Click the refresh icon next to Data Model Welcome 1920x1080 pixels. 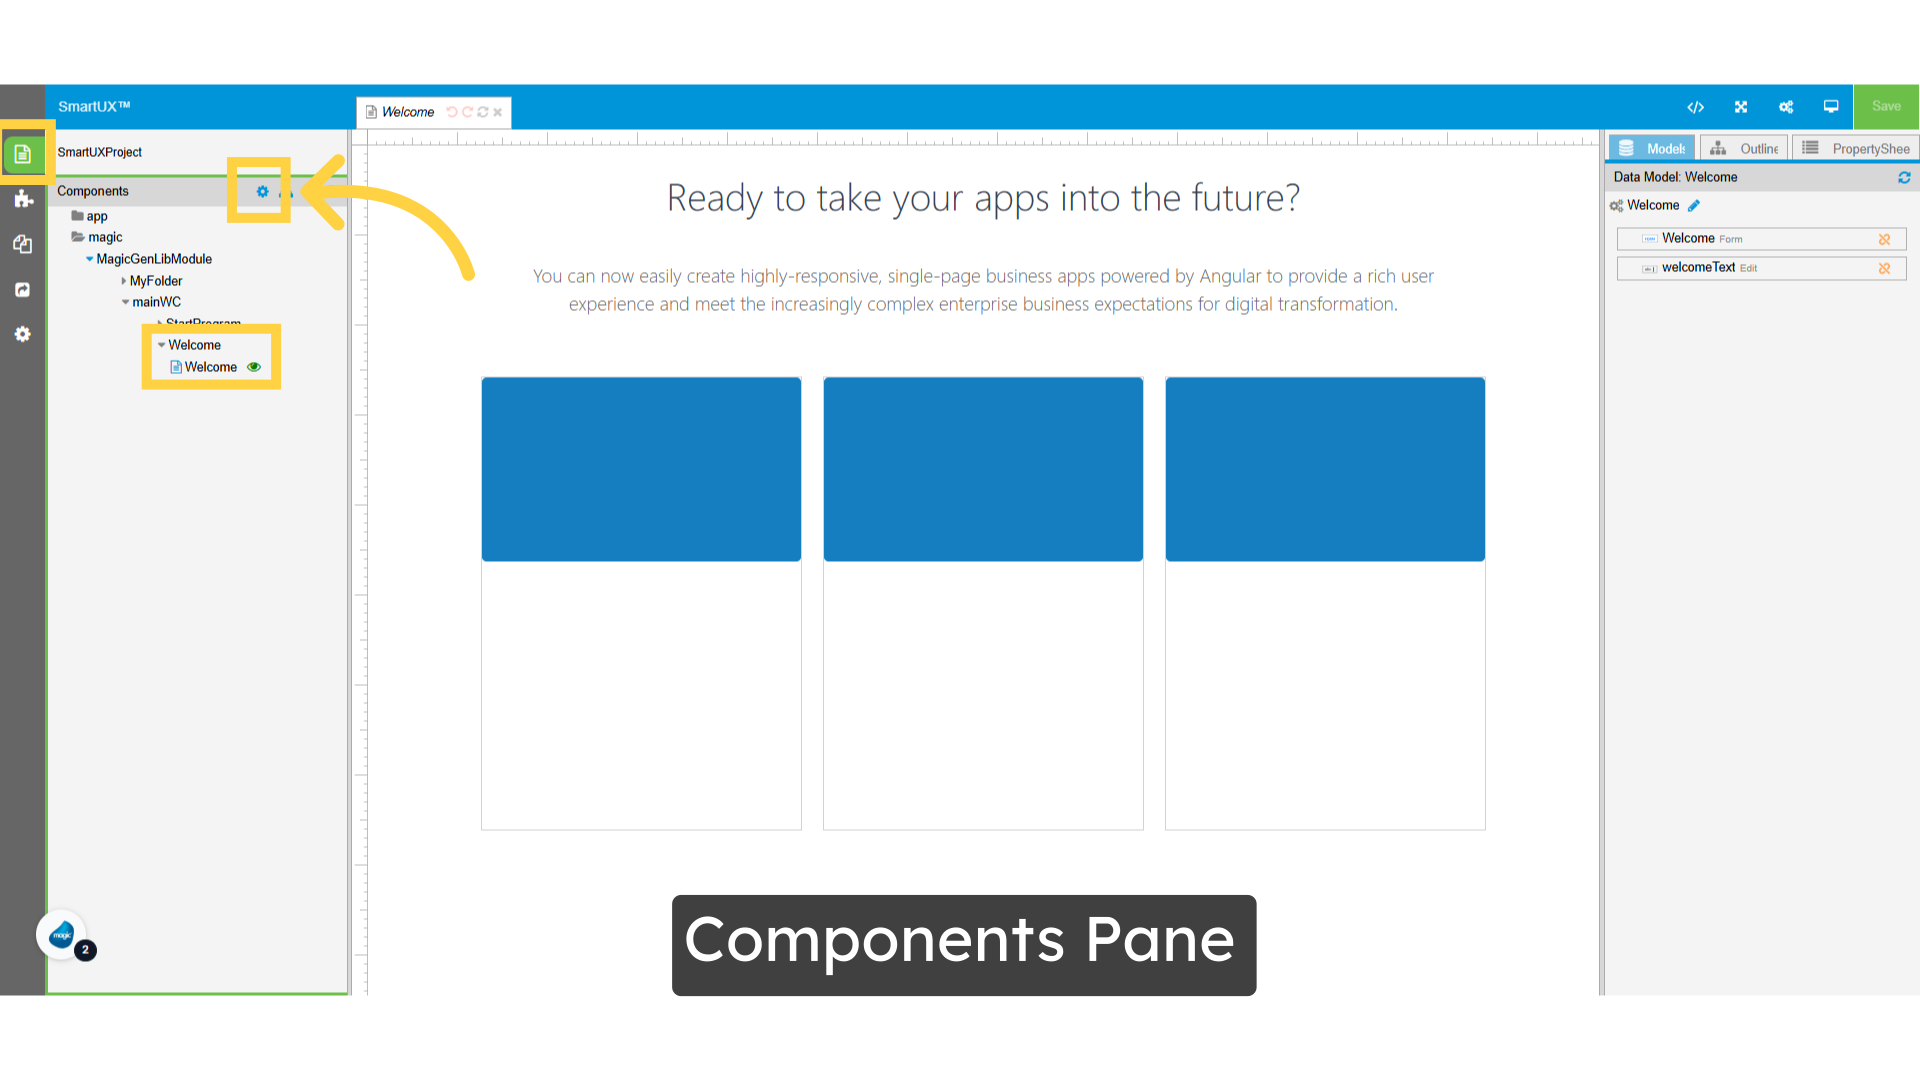[x=1906, y=177]
